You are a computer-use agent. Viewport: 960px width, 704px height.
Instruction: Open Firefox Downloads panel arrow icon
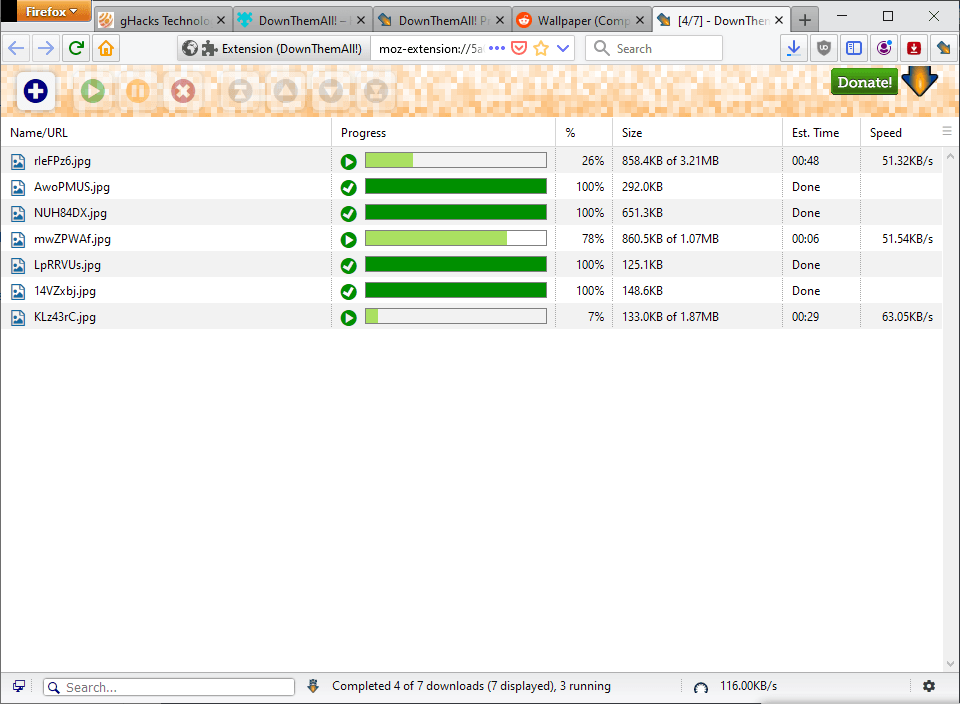click(793, 48)
